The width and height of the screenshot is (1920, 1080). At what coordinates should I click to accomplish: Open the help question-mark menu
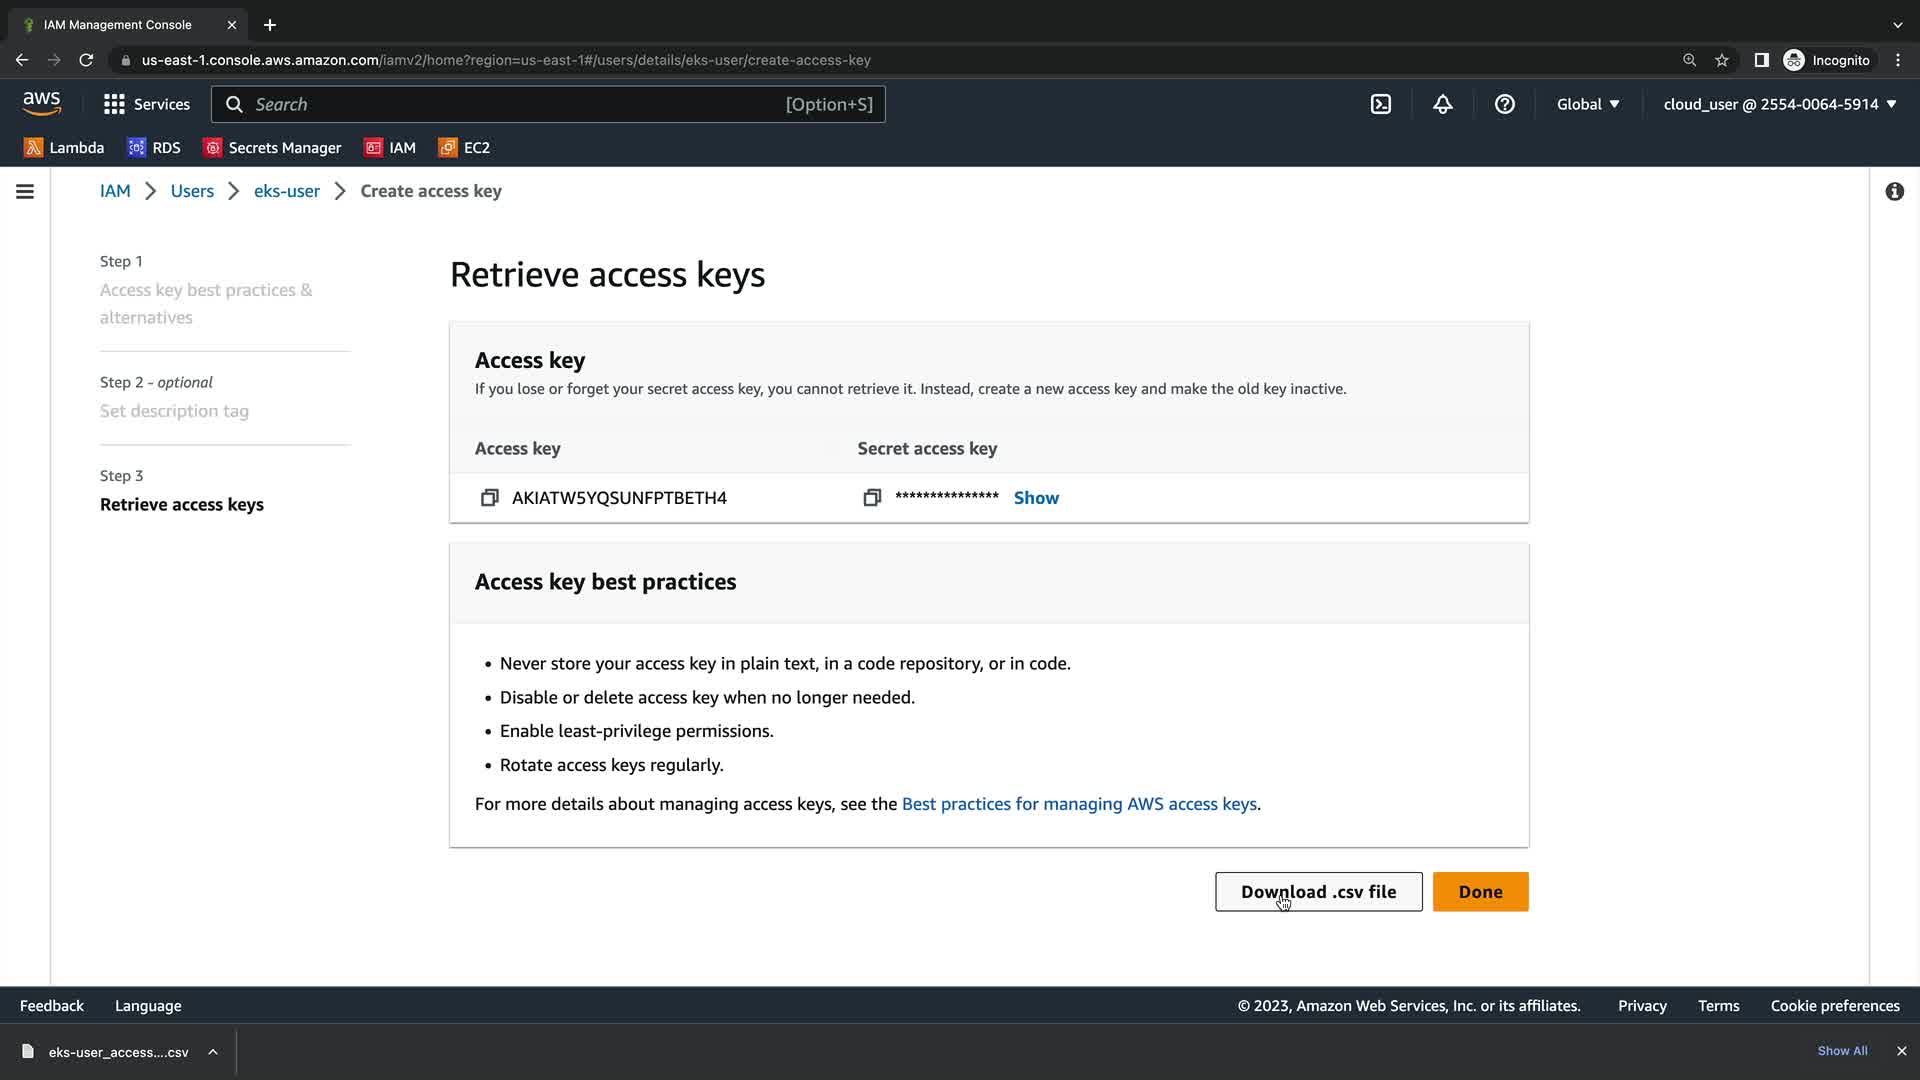point(1504,104)
